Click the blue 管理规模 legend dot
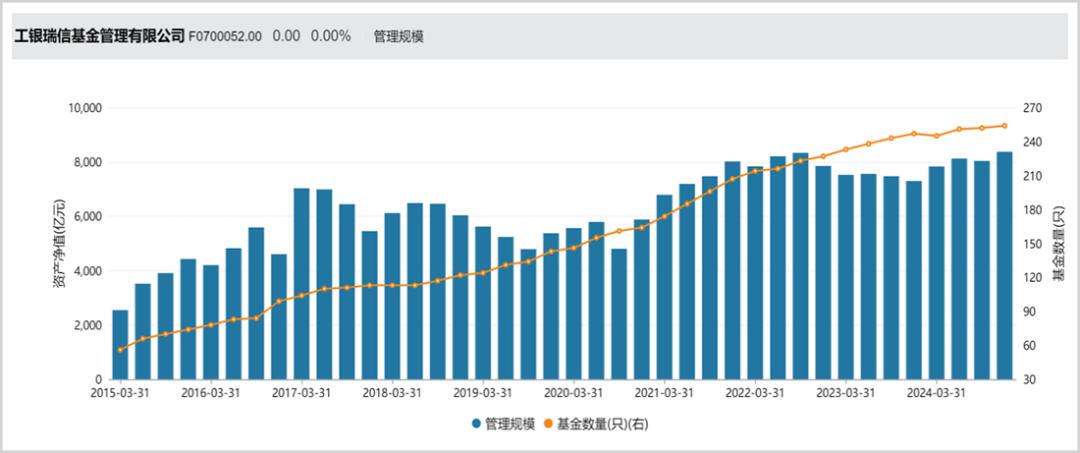1080x453 pixels. click(x=477, y=424)
